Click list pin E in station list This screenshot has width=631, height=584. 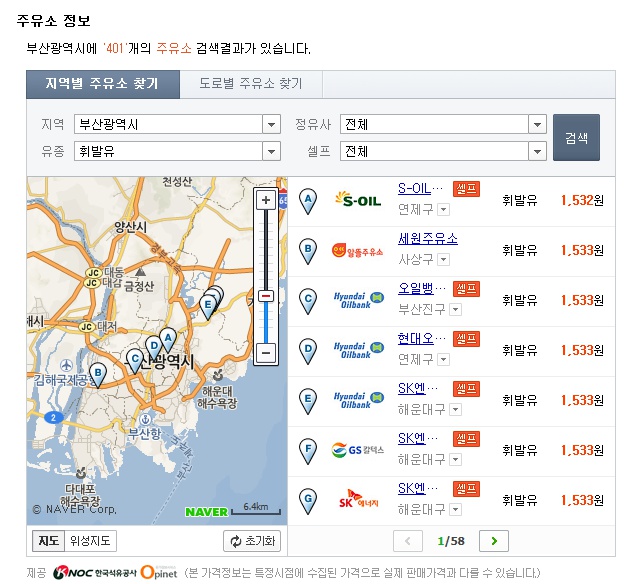308,401
